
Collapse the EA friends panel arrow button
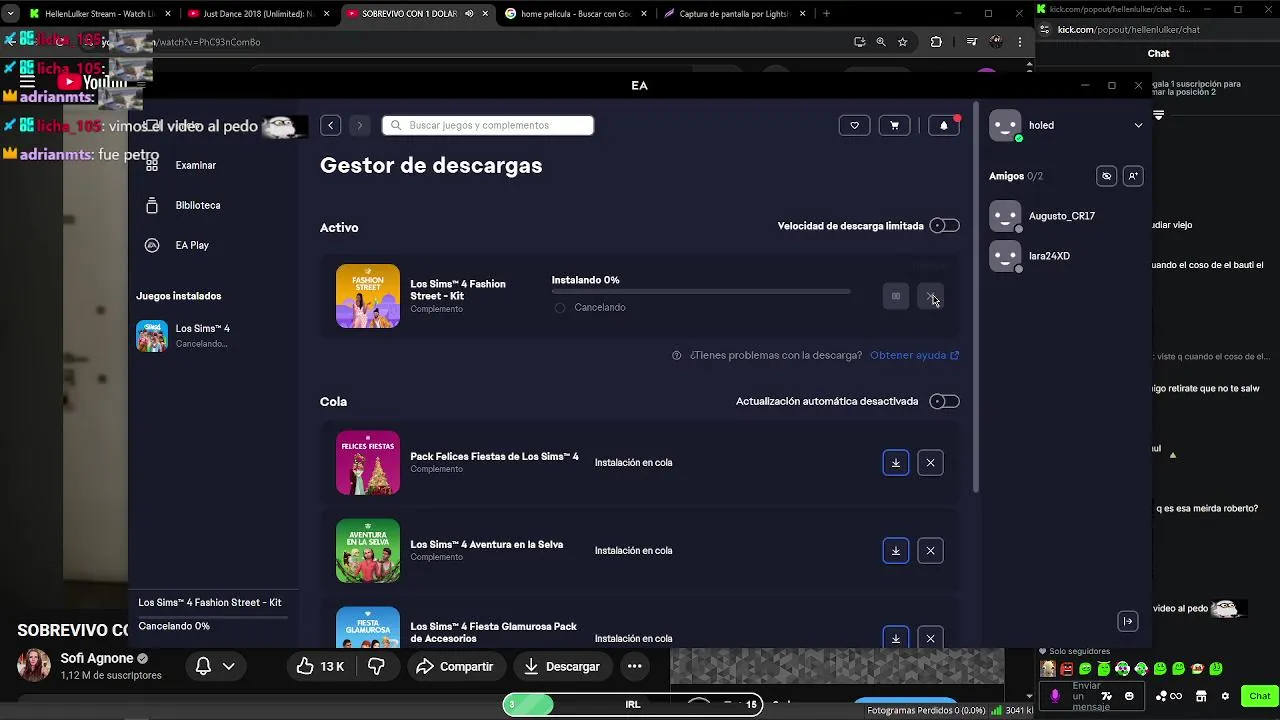[x=1128, y=621]
